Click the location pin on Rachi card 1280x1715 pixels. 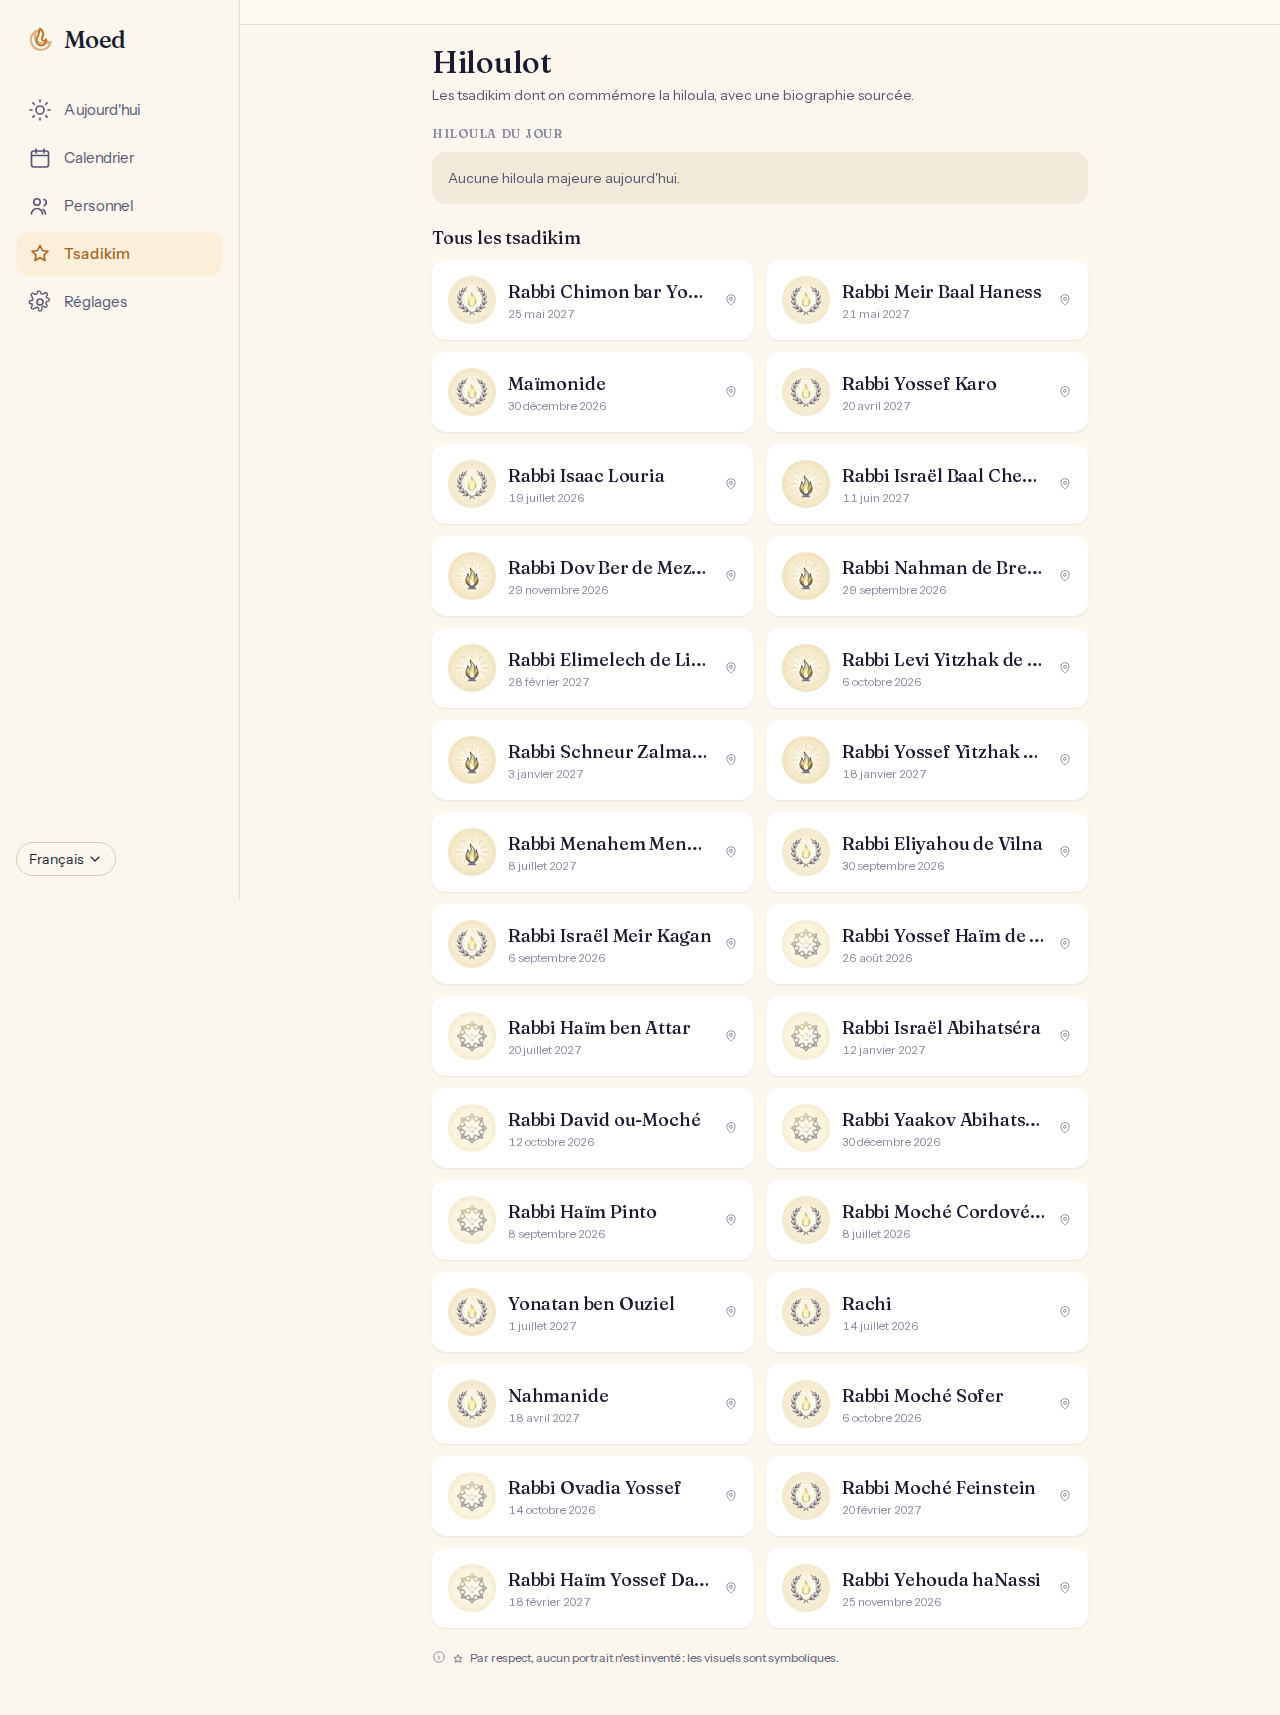coord(1065,1312)
